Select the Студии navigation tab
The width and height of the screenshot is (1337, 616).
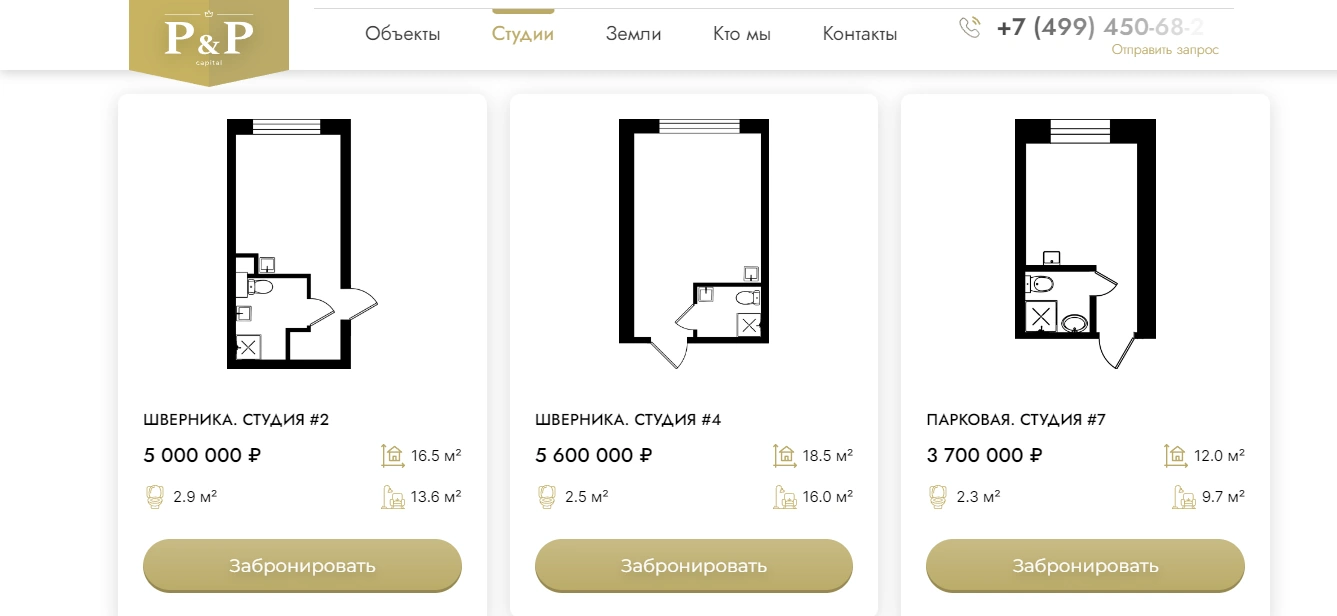pyautogui.click(x=523, y=34)
